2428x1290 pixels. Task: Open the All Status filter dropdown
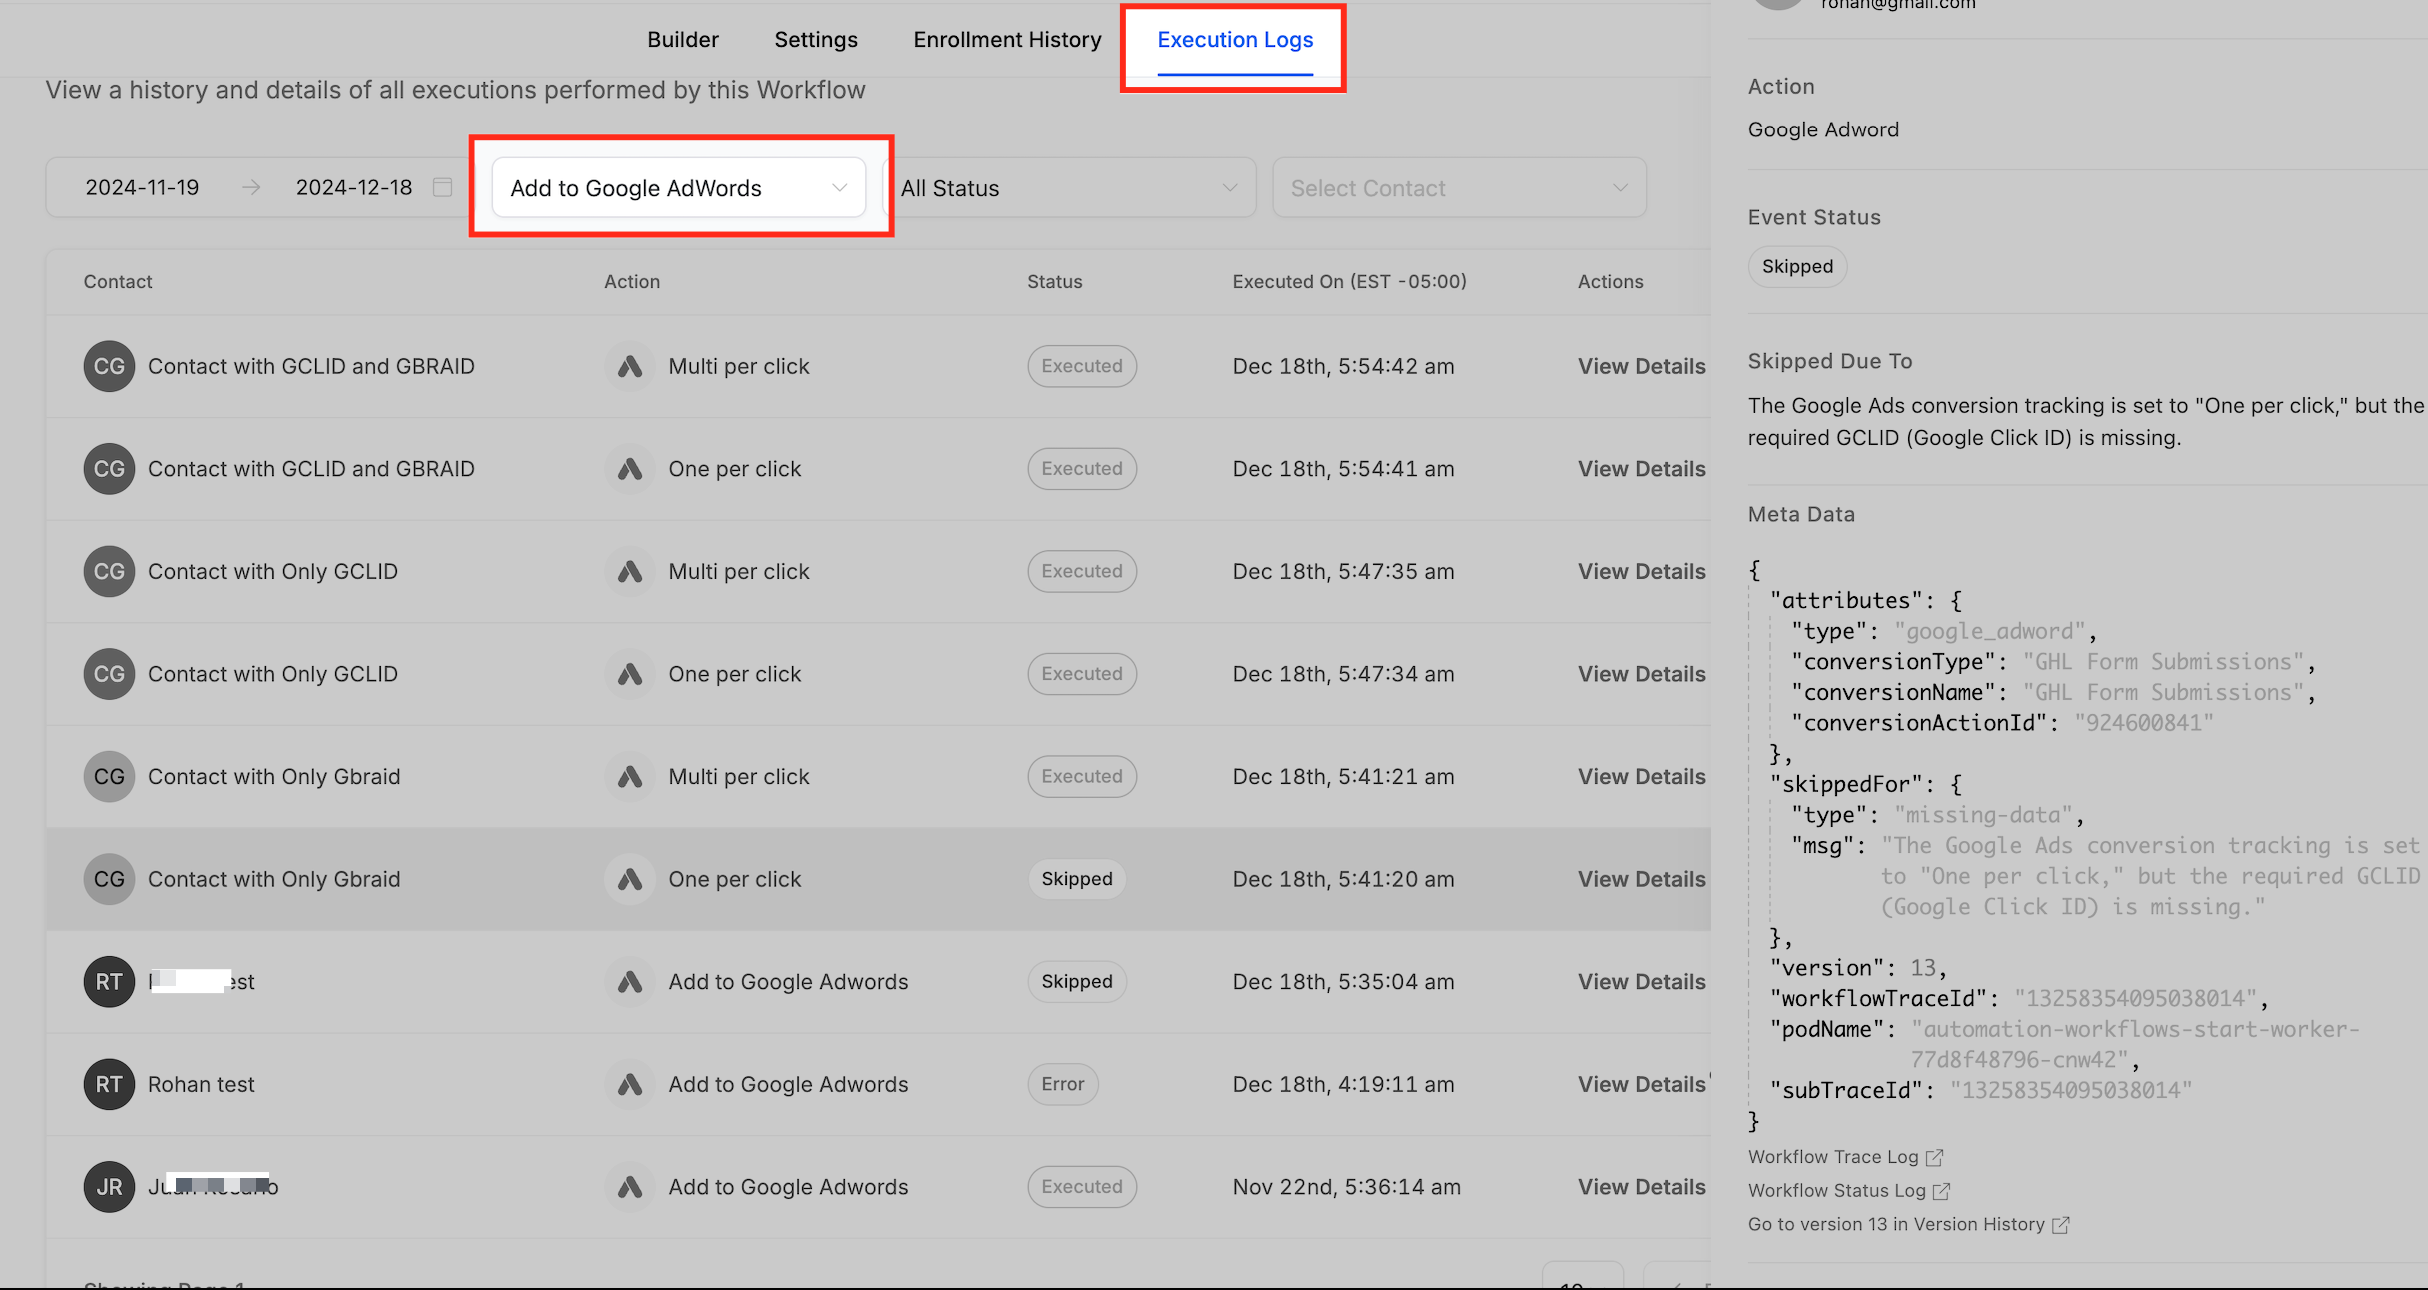click(x=1069, y=188)
